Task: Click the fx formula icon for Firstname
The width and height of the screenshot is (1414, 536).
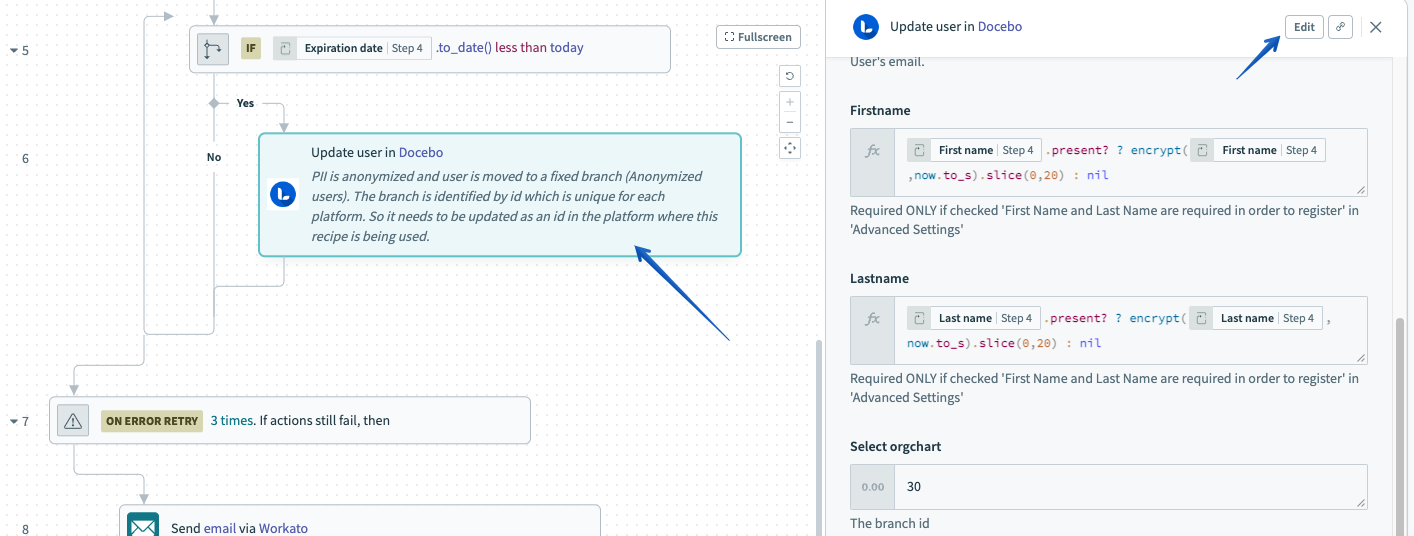Action: [873, 151]
